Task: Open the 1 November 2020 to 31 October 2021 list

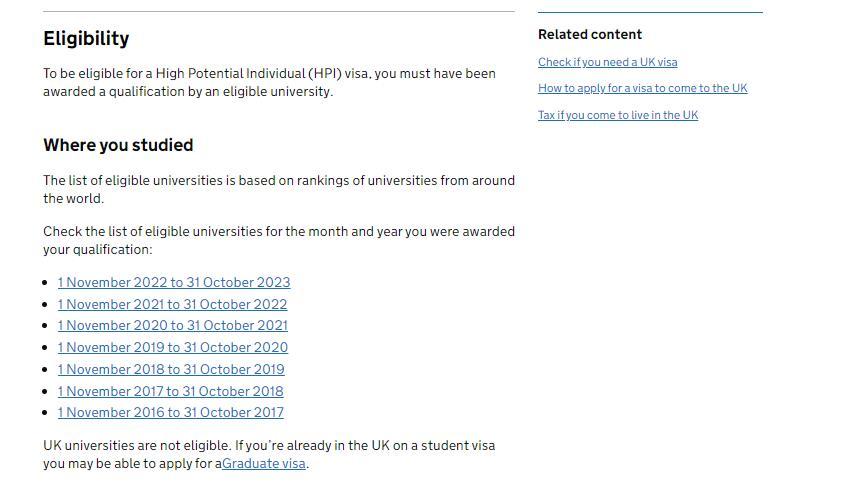Action: point(173,325)
